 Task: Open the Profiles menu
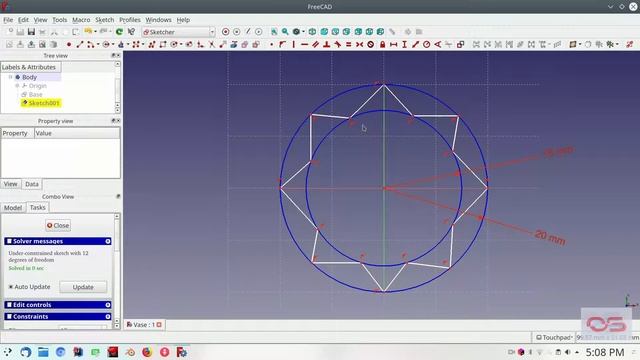pyautogui.click(x=129, y=20)
